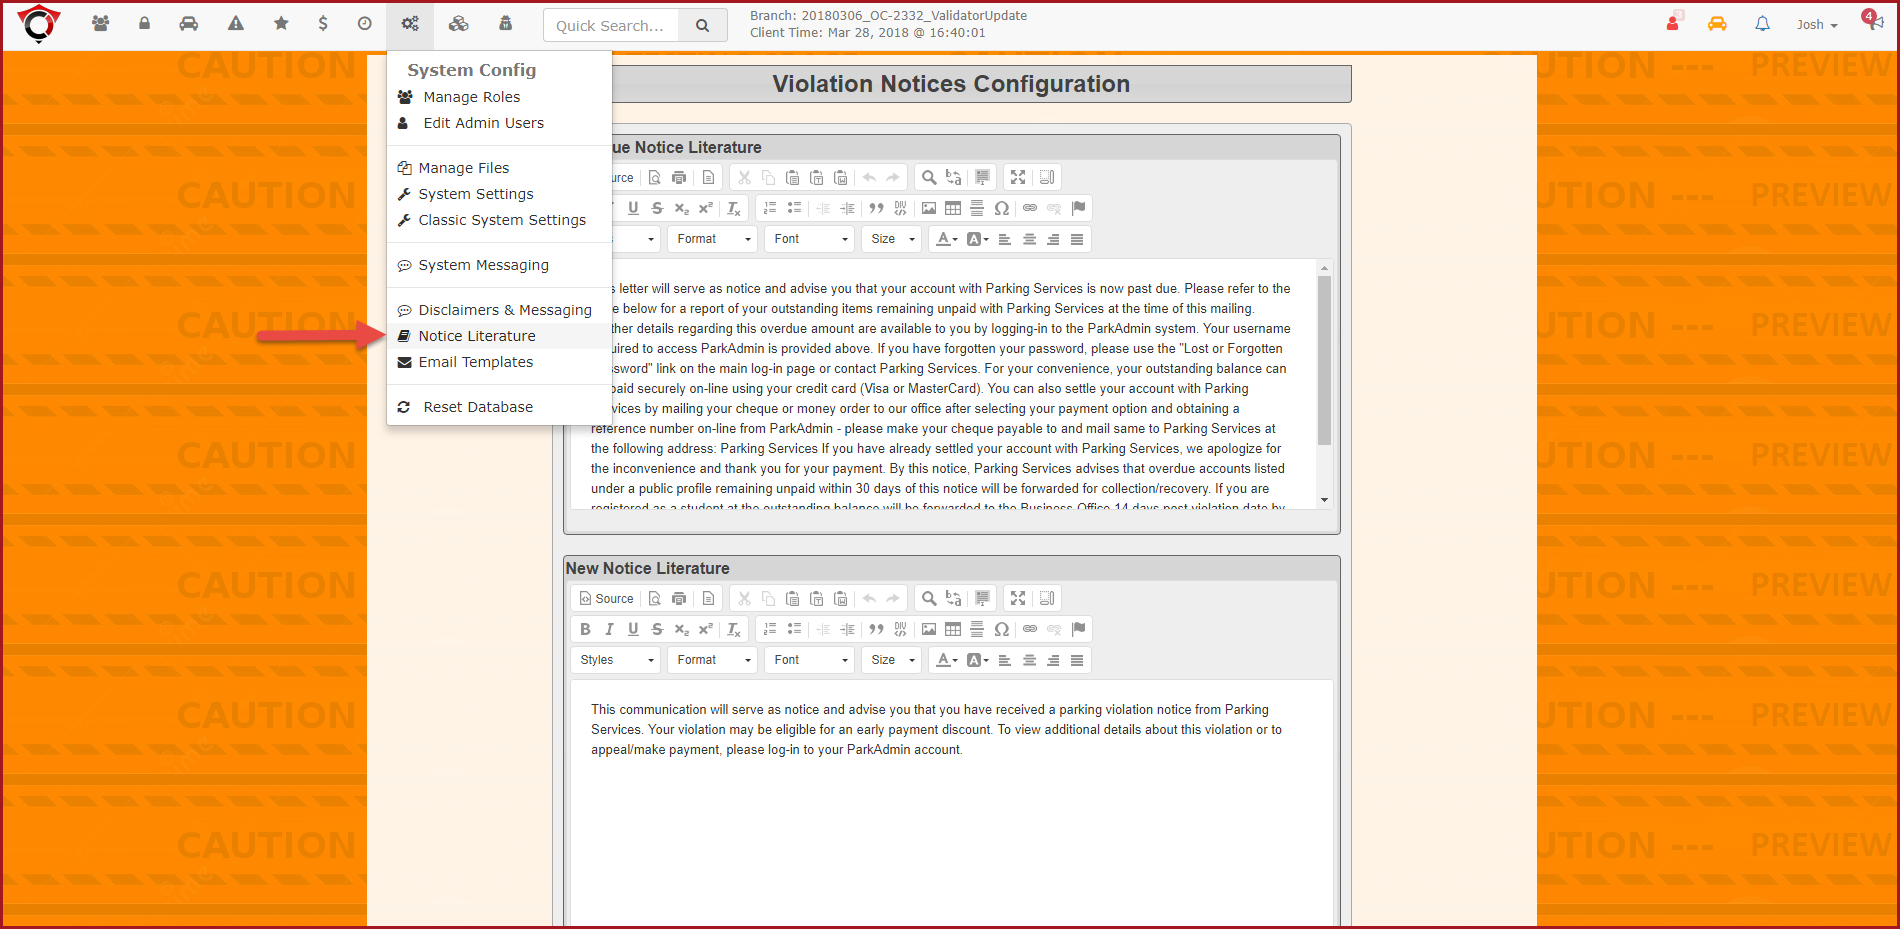The image size is (1900, 929).
Task: Click the orange car icon in header
Action: pyautogui.click(x=1717, y=24)
